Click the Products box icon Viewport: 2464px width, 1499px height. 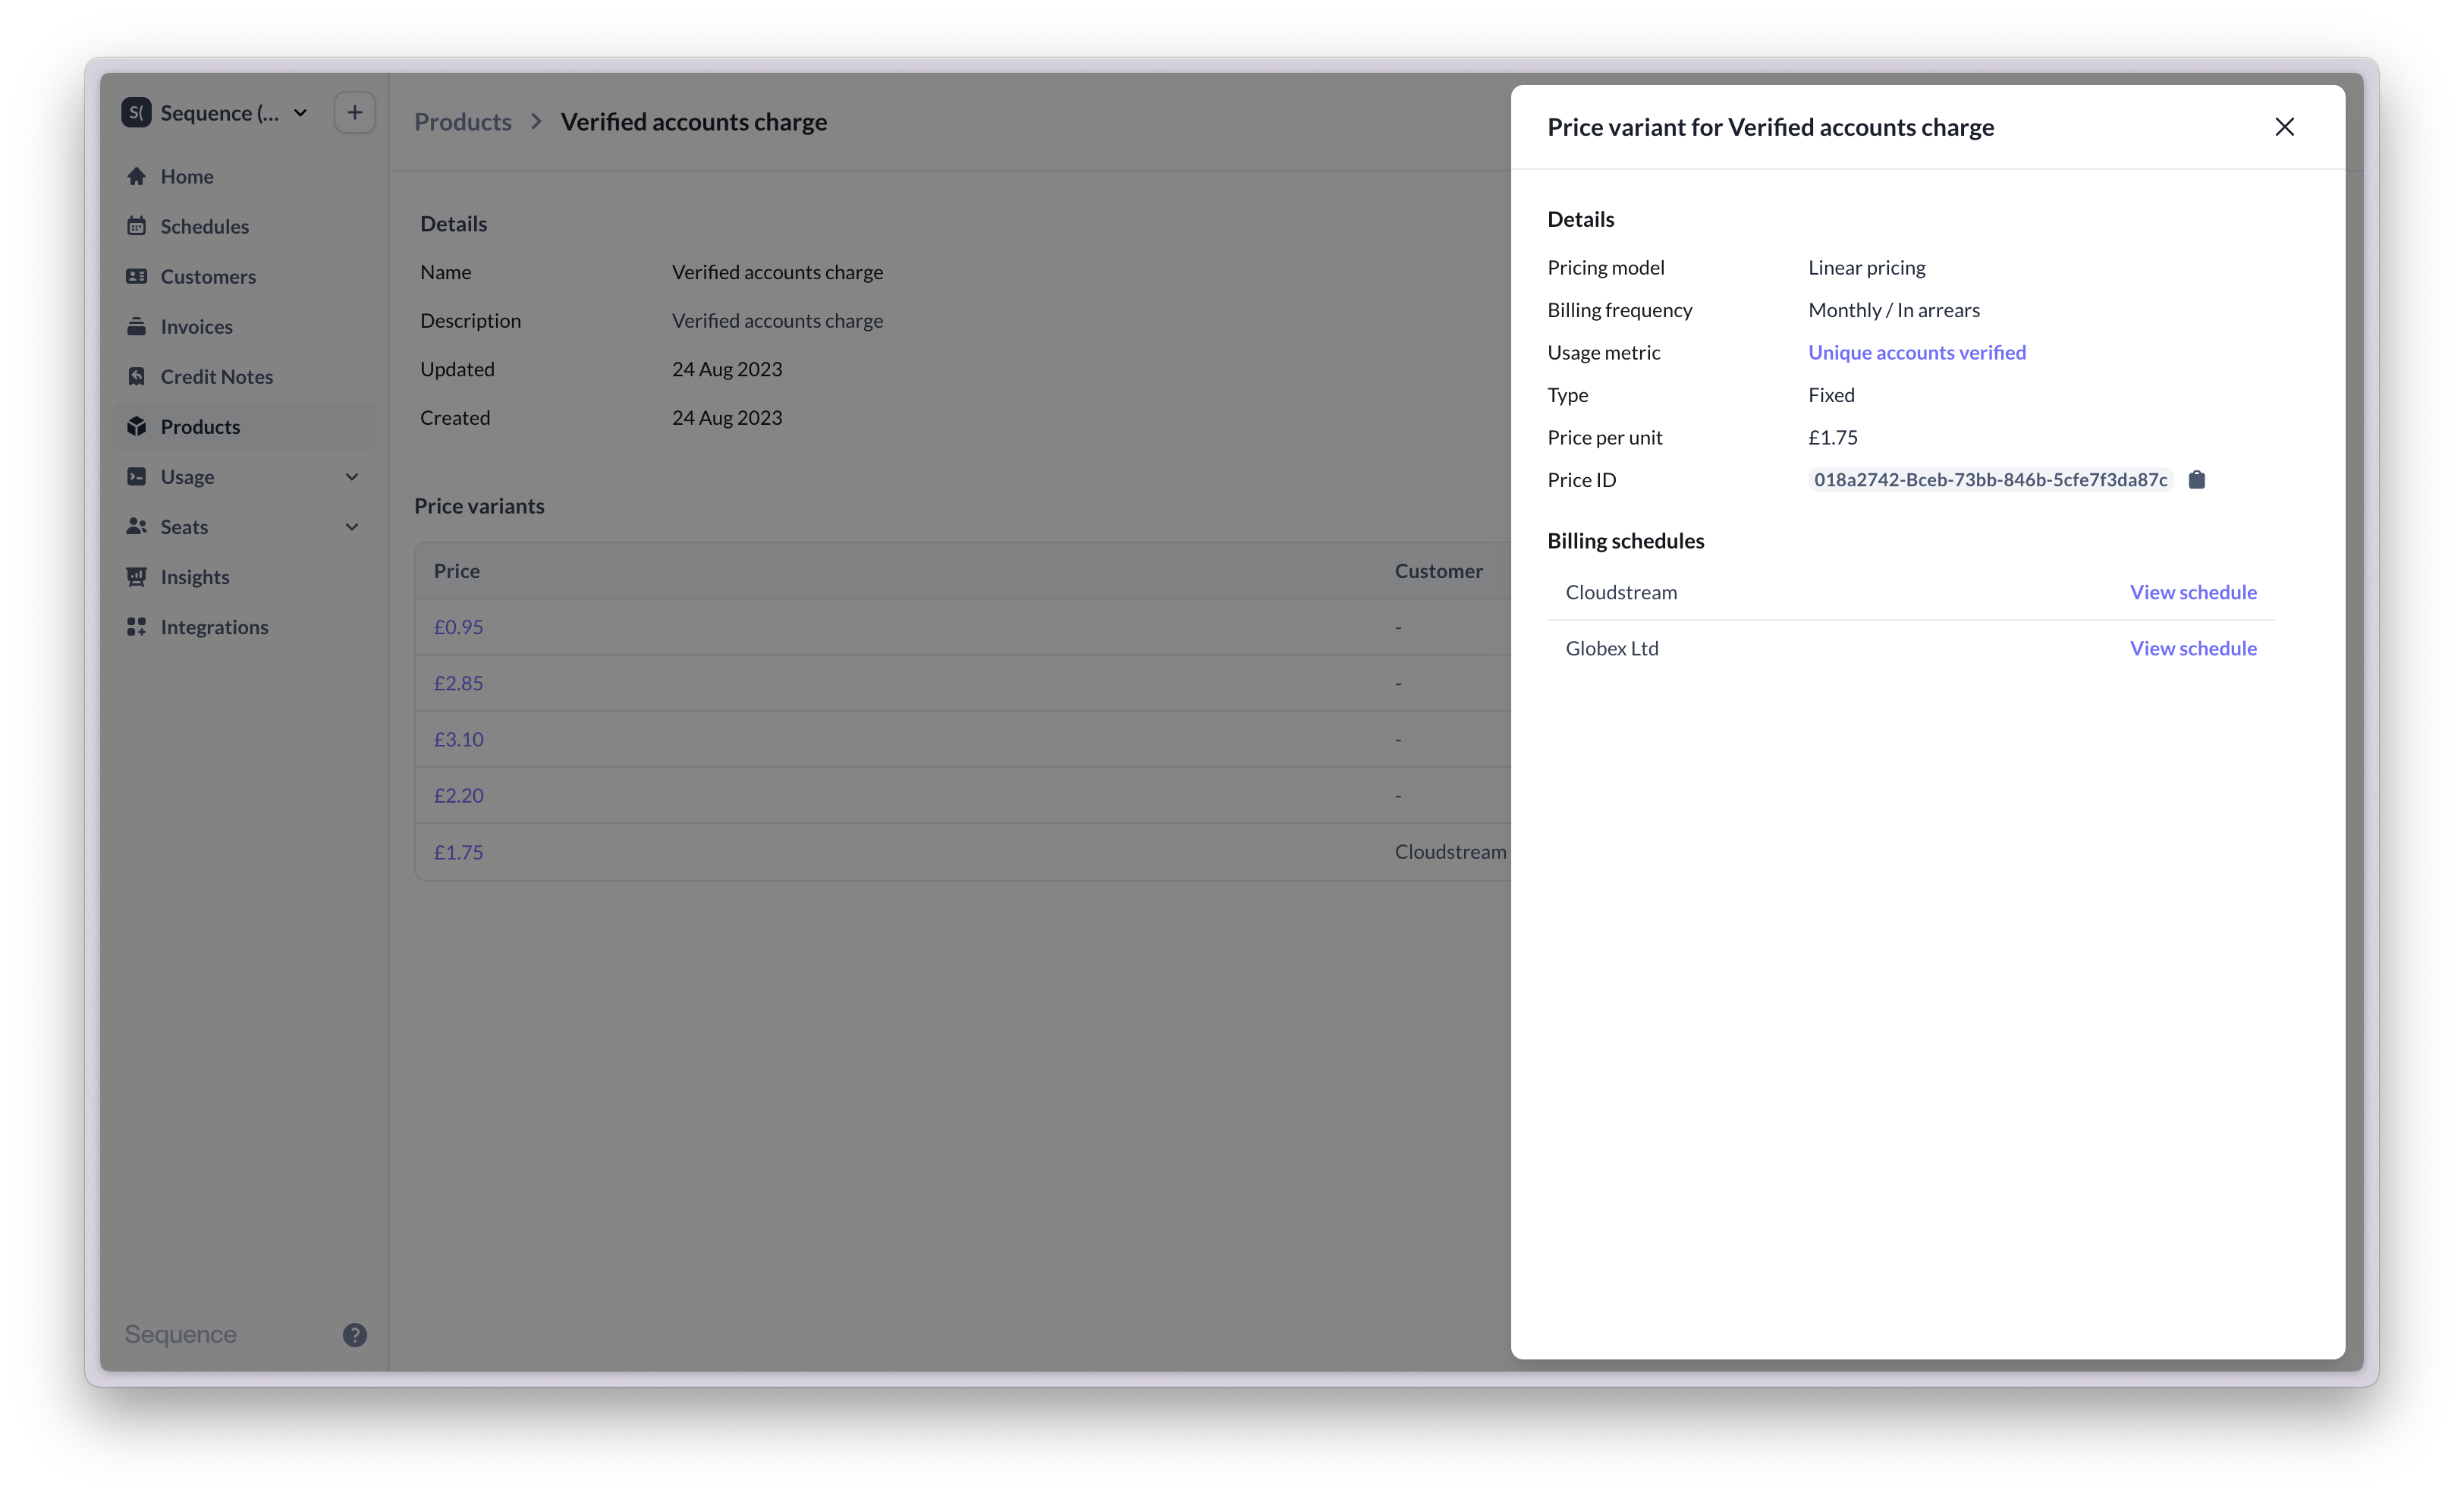pyautogui.click(x=137, y=426)
